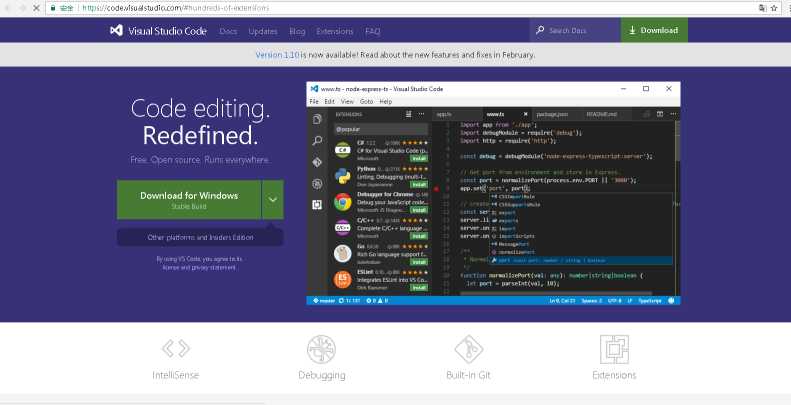The height and width of the screenshot is (405, 791).
Task: Pick the highlighted port autocomplete suggestion
Action: [581, 260]
